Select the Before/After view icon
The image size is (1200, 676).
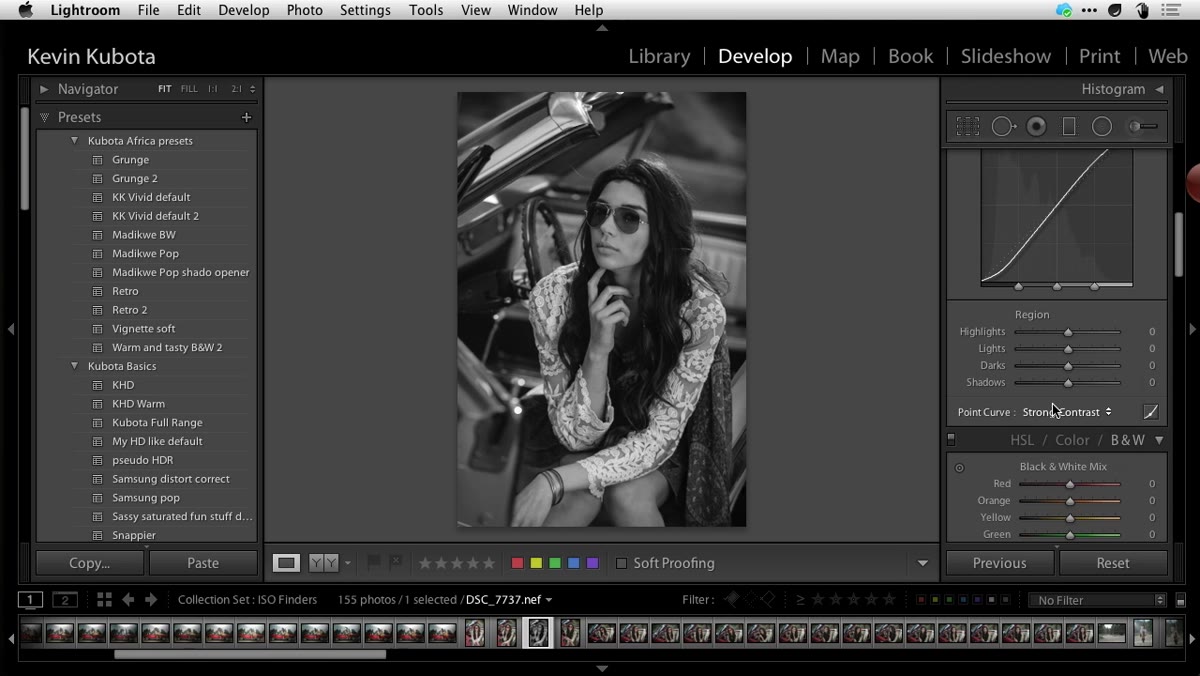coord(324,563)
